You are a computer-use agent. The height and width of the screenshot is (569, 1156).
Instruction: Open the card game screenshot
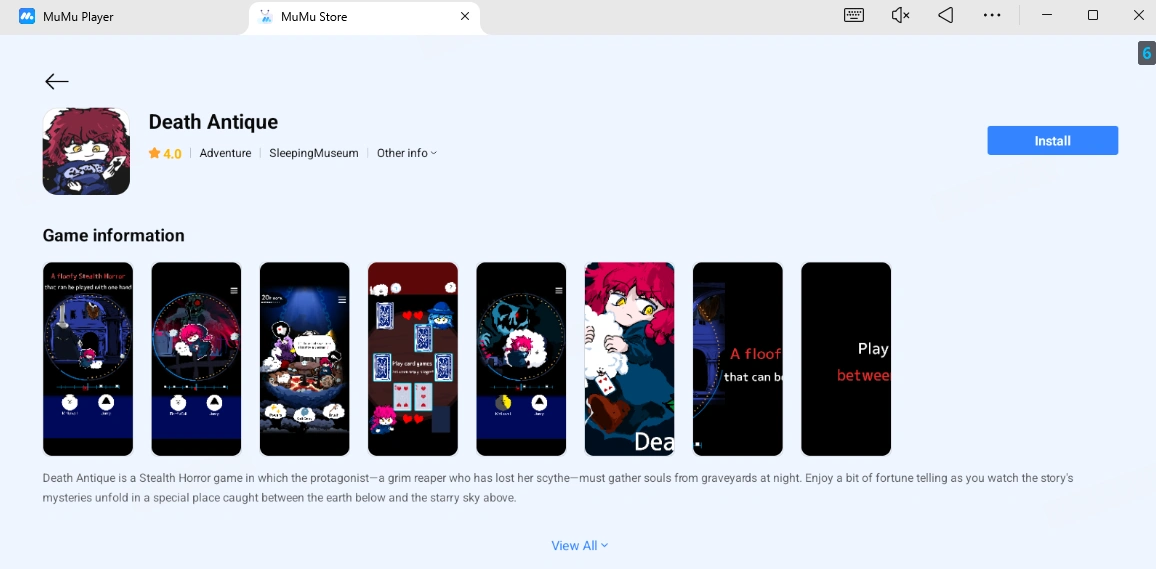tap(413, 359)
